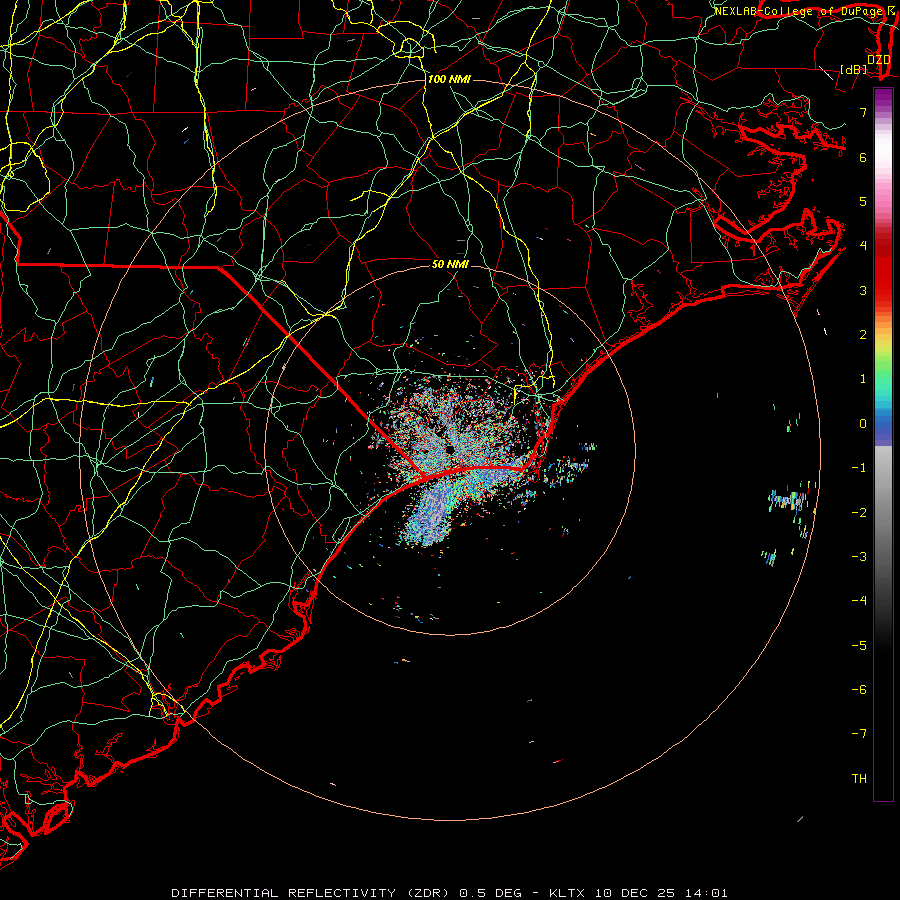
Task: Click the positive 1 value on the dB scale
Action: click(863, 379)
